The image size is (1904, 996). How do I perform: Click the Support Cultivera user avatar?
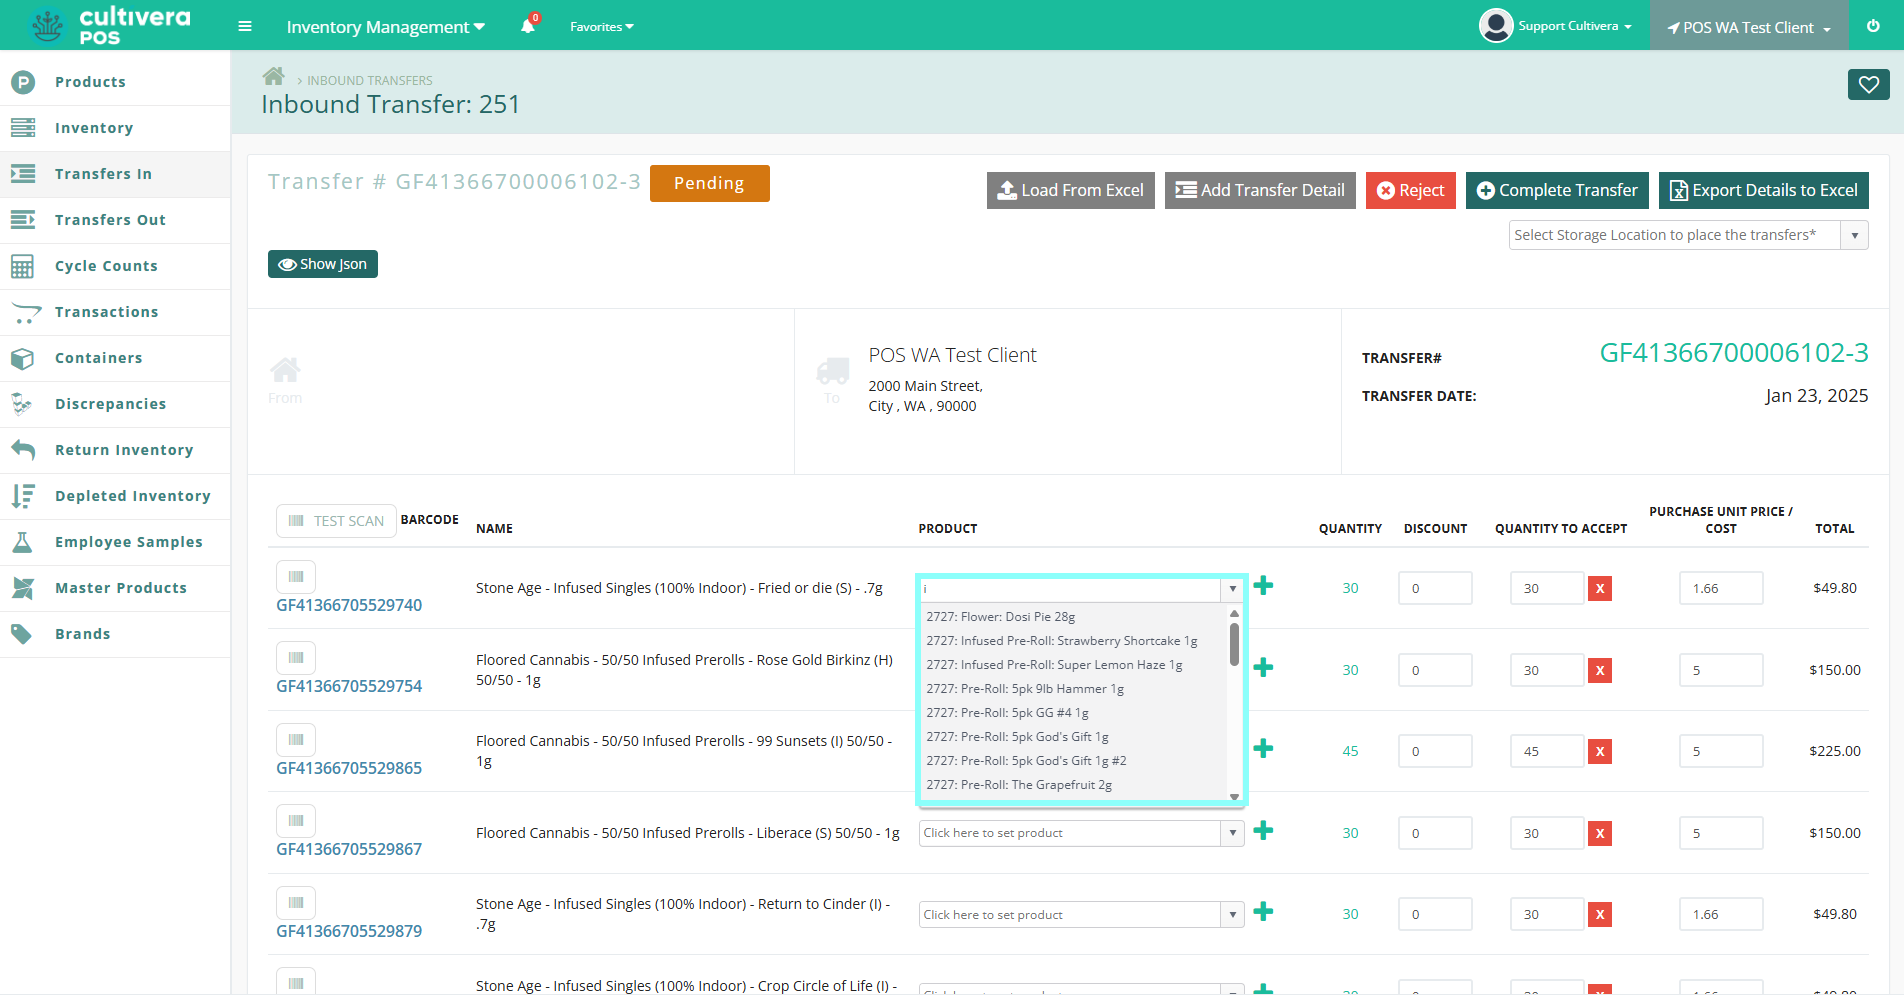tap(1496, 26)
